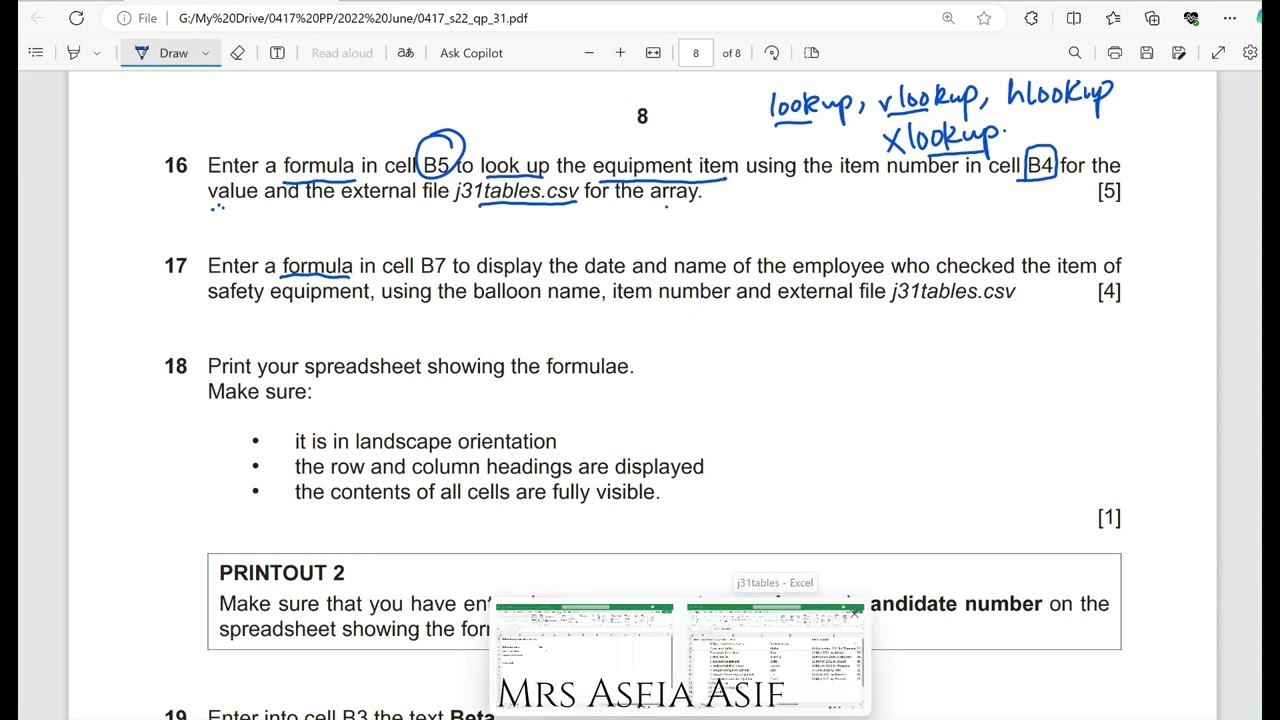
Task: Click Read aloud
Action: (342, 53)
